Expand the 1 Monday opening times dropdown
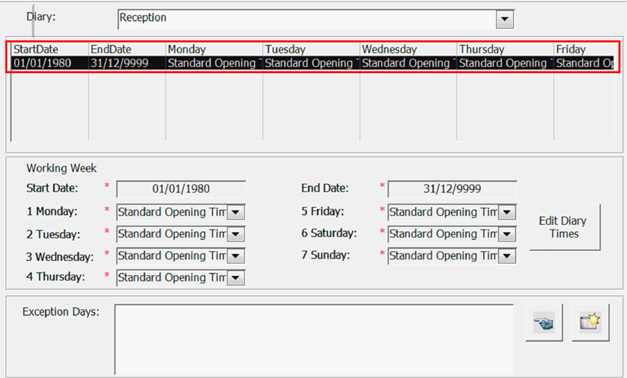Image resolution: width=627 pixels, height=378 pixels. point(236,212)
